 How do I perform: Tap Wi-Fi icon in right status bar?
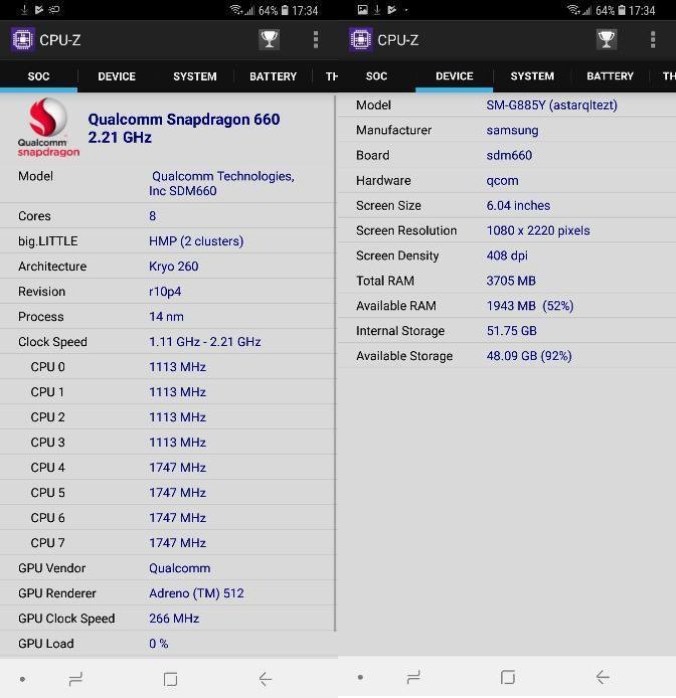tap(574, 9)
